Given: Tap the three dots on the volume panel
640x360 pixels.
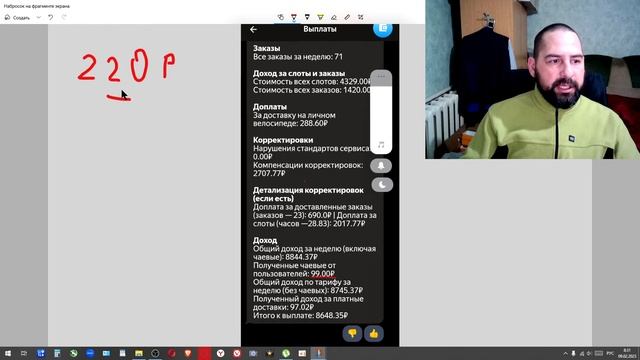Looking at the screenshot, I should pyautogui.click(x=381, y=76).
